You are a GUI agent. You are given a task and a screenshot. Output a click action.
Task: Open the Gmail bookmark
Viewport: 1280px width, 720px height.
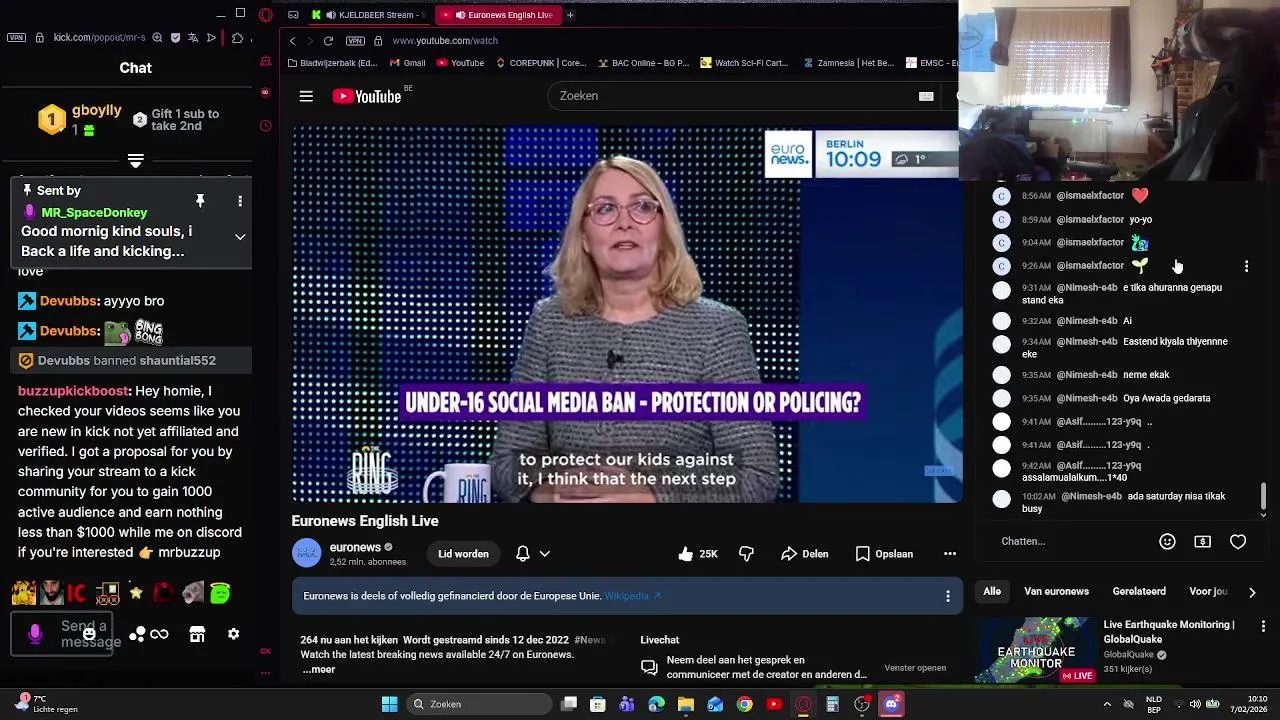pyautogui.click(x=407, y=62)
